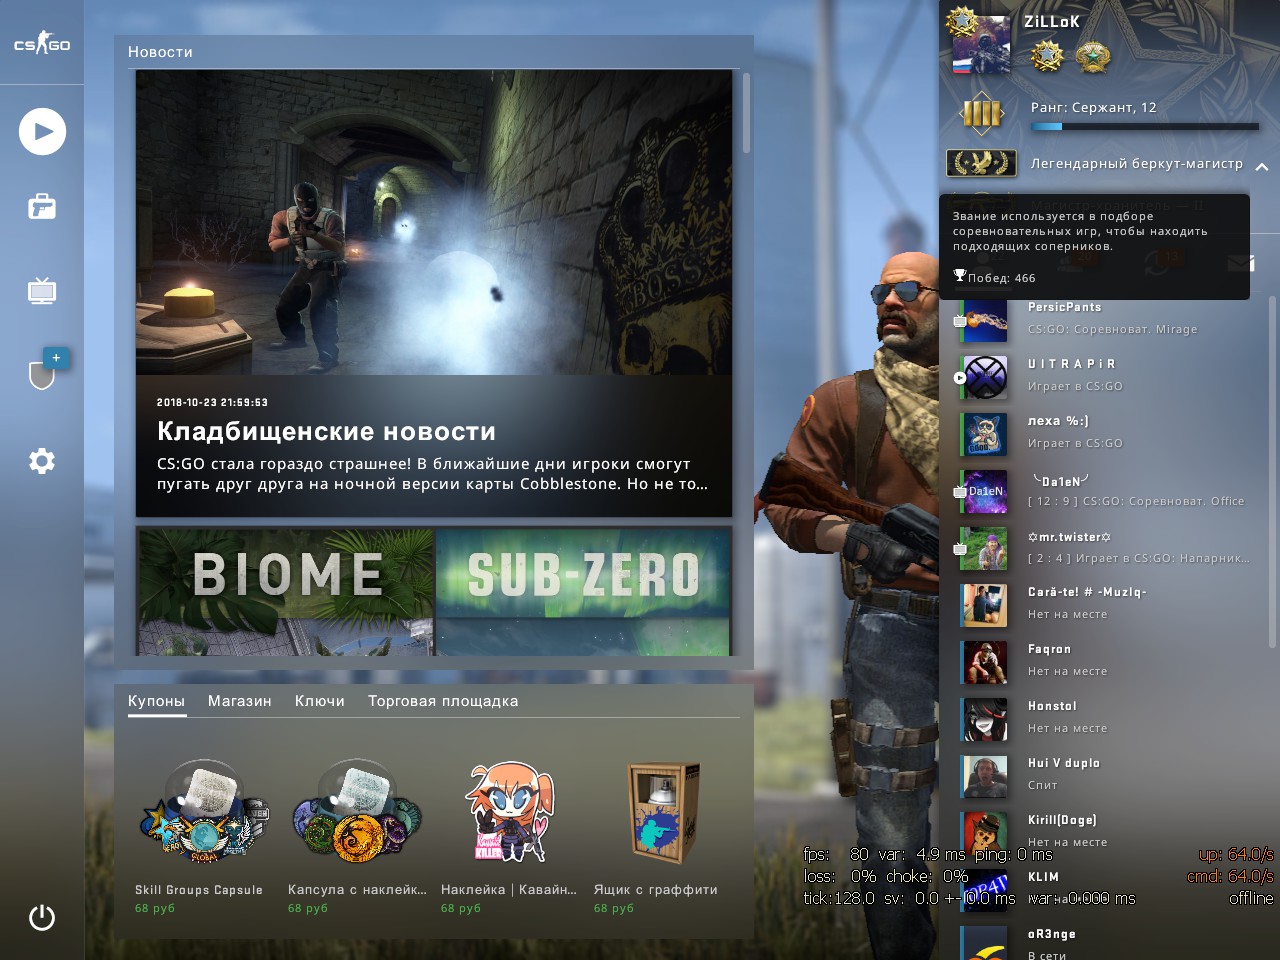Click the Ранг: Сержант, 12 label
The width and height of the screenshot is (1280, 960).
click(1094, 107)
